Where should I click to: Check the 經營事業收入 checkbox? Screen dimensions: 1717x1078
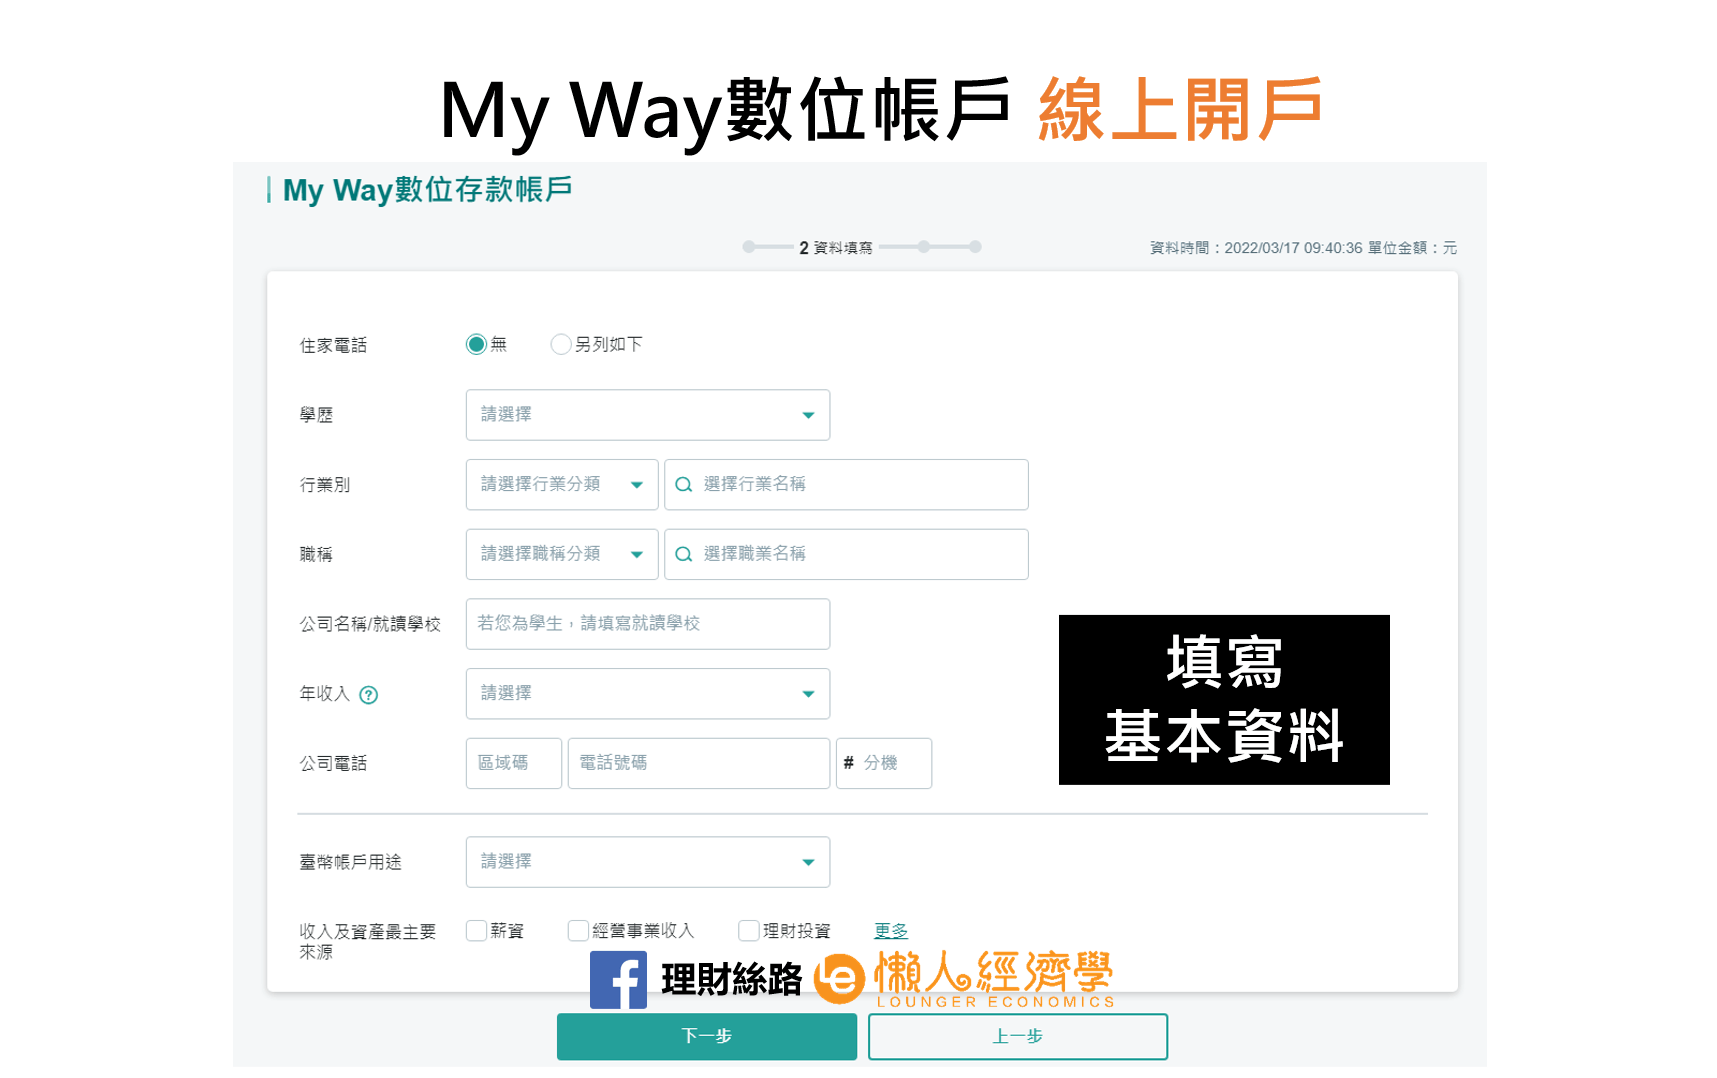click(x=578, y=931)
